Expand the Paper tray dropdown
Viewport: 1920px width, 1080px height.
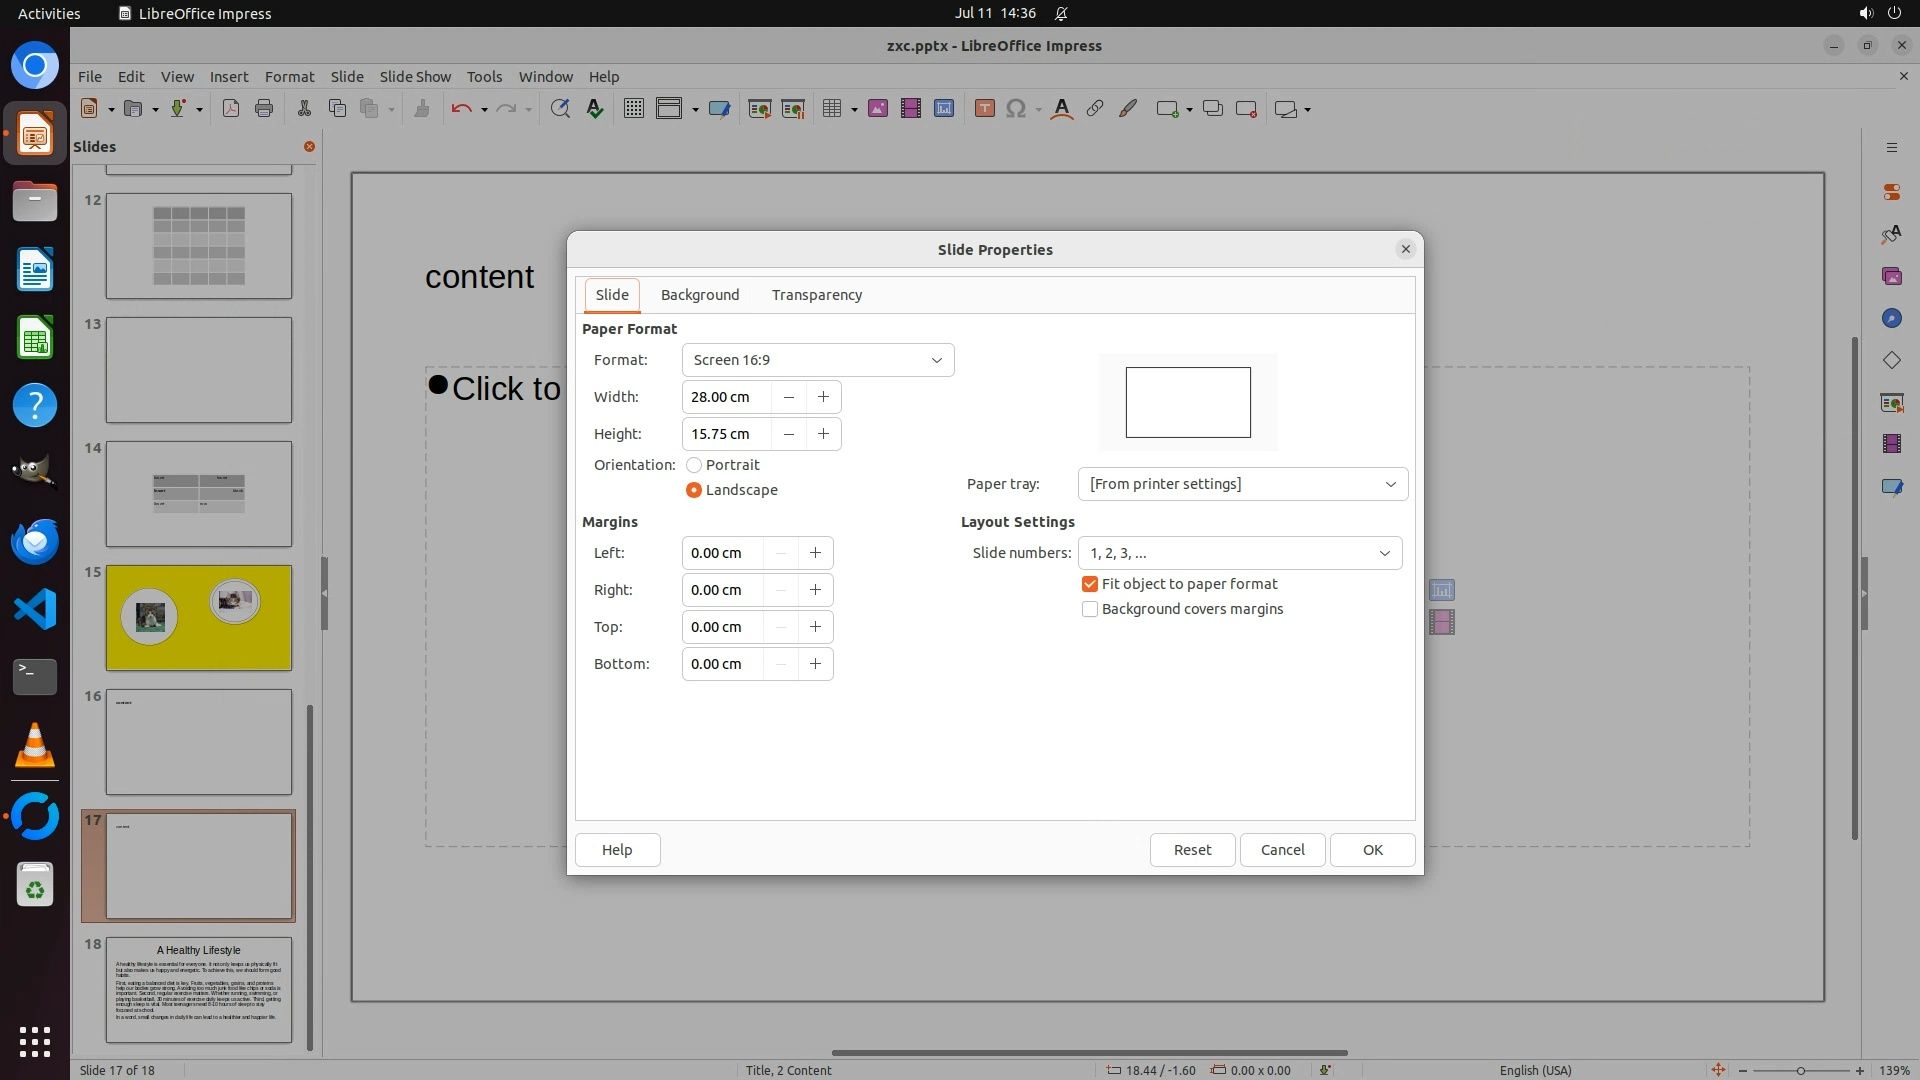pyautogui.click(x=1242, y=484)
